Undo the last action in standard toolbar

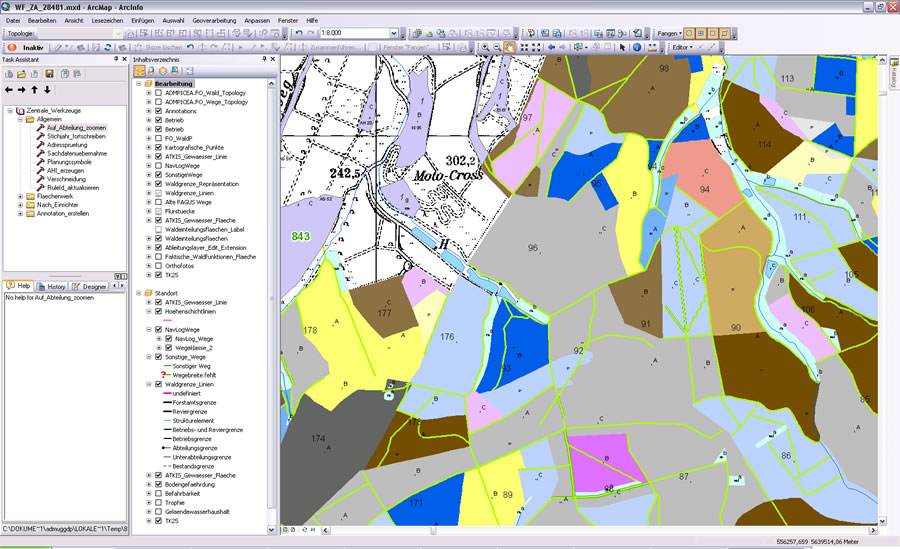click(x=299, y=33)
